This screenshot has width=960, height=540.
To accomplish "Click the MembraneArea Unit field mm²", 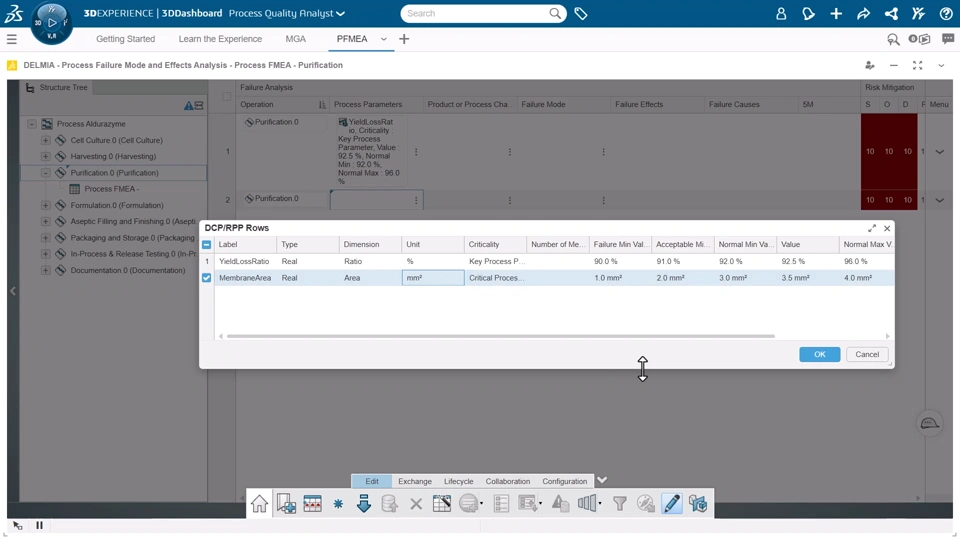I will coord(433,278).
